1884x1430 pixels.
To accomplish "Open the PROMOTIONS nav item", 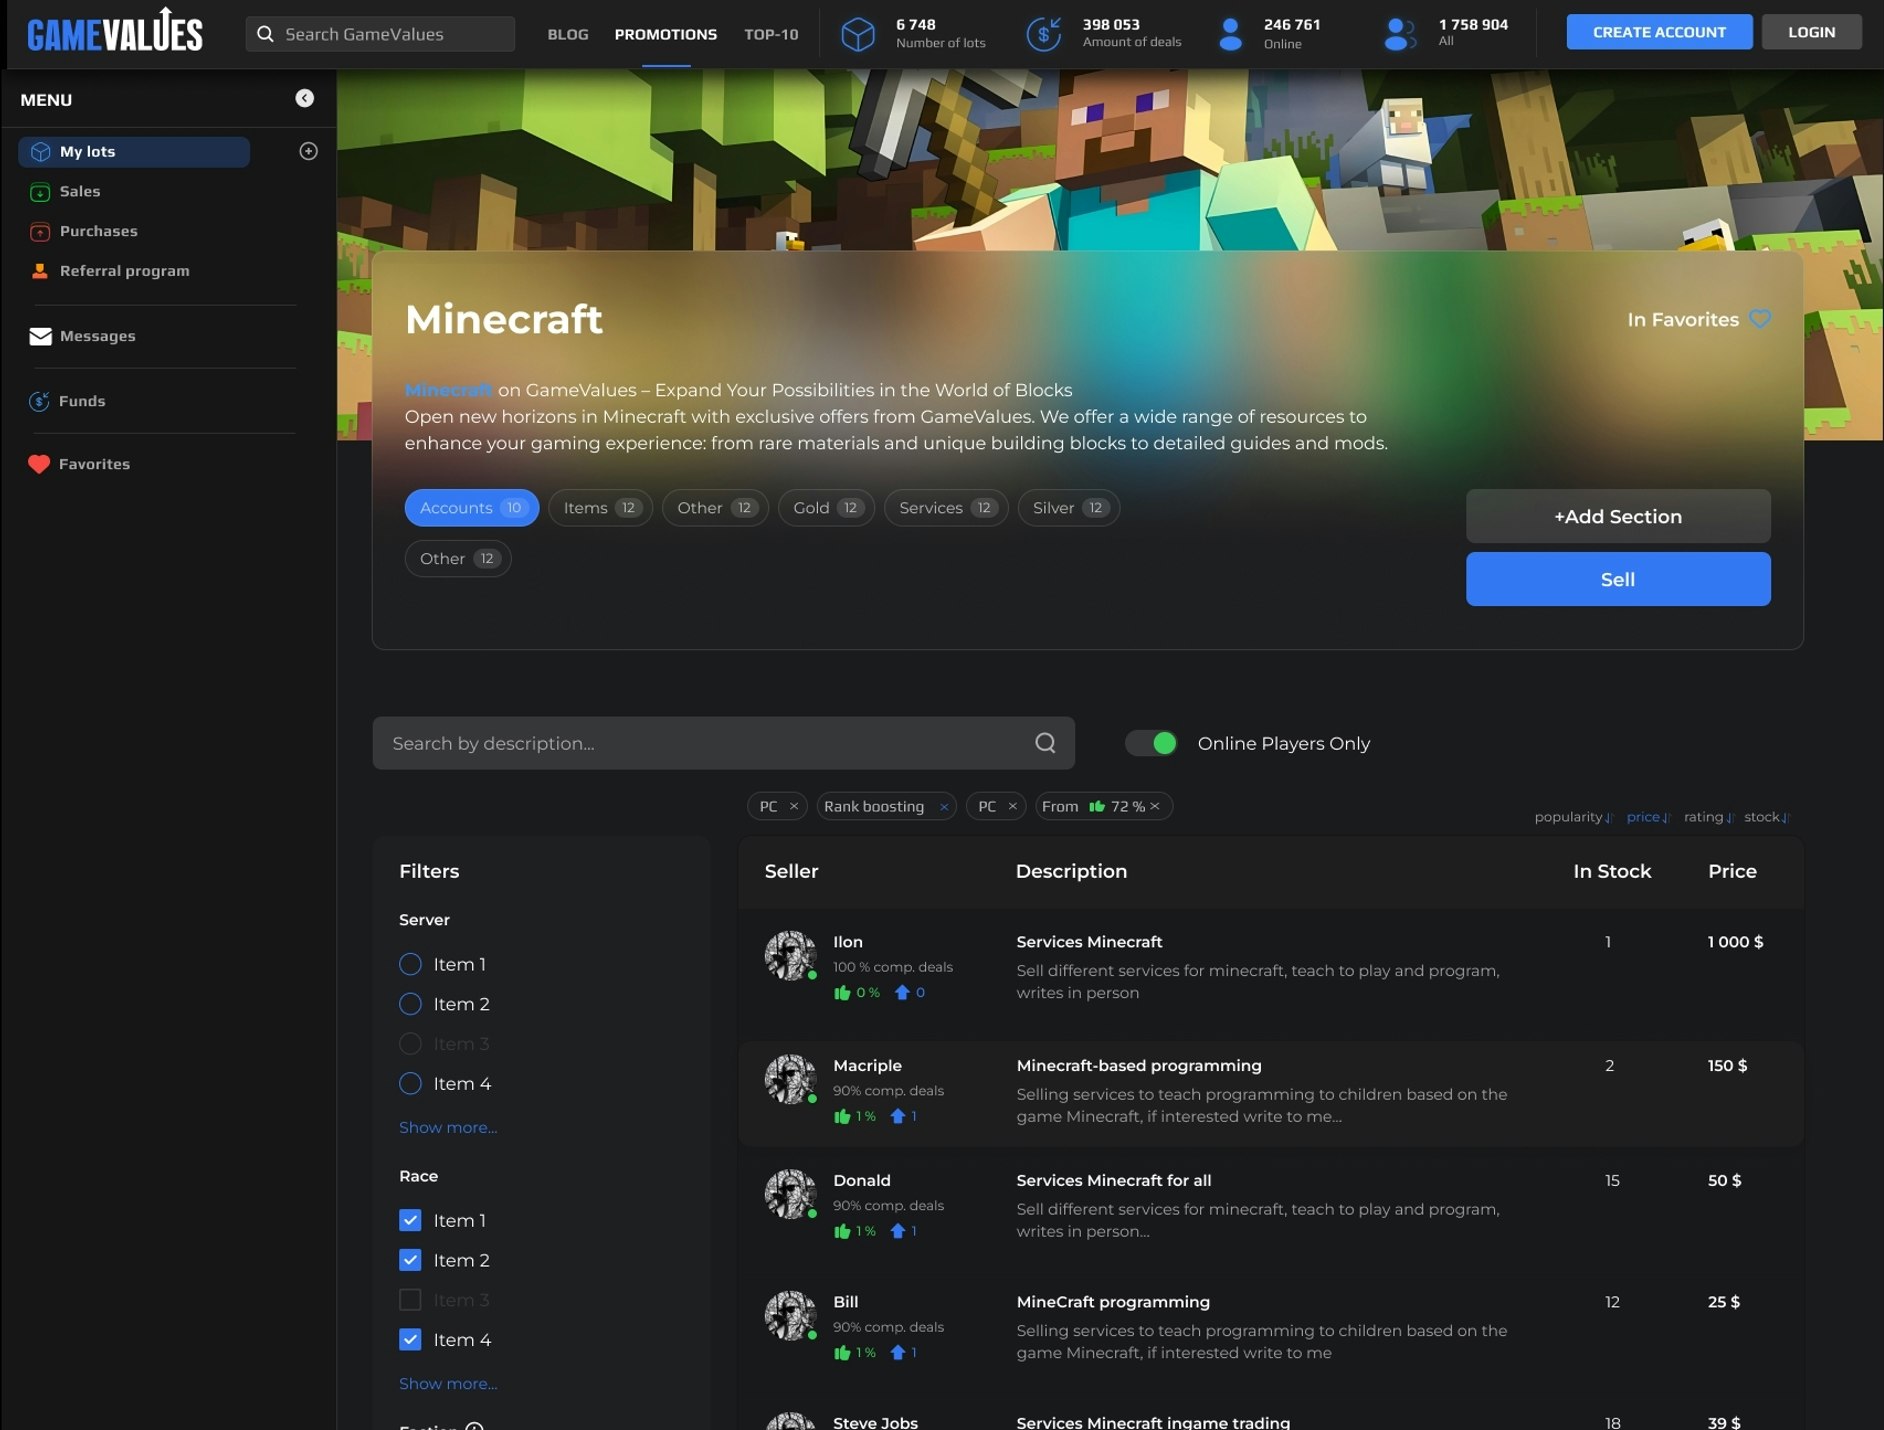I will 666,34.
